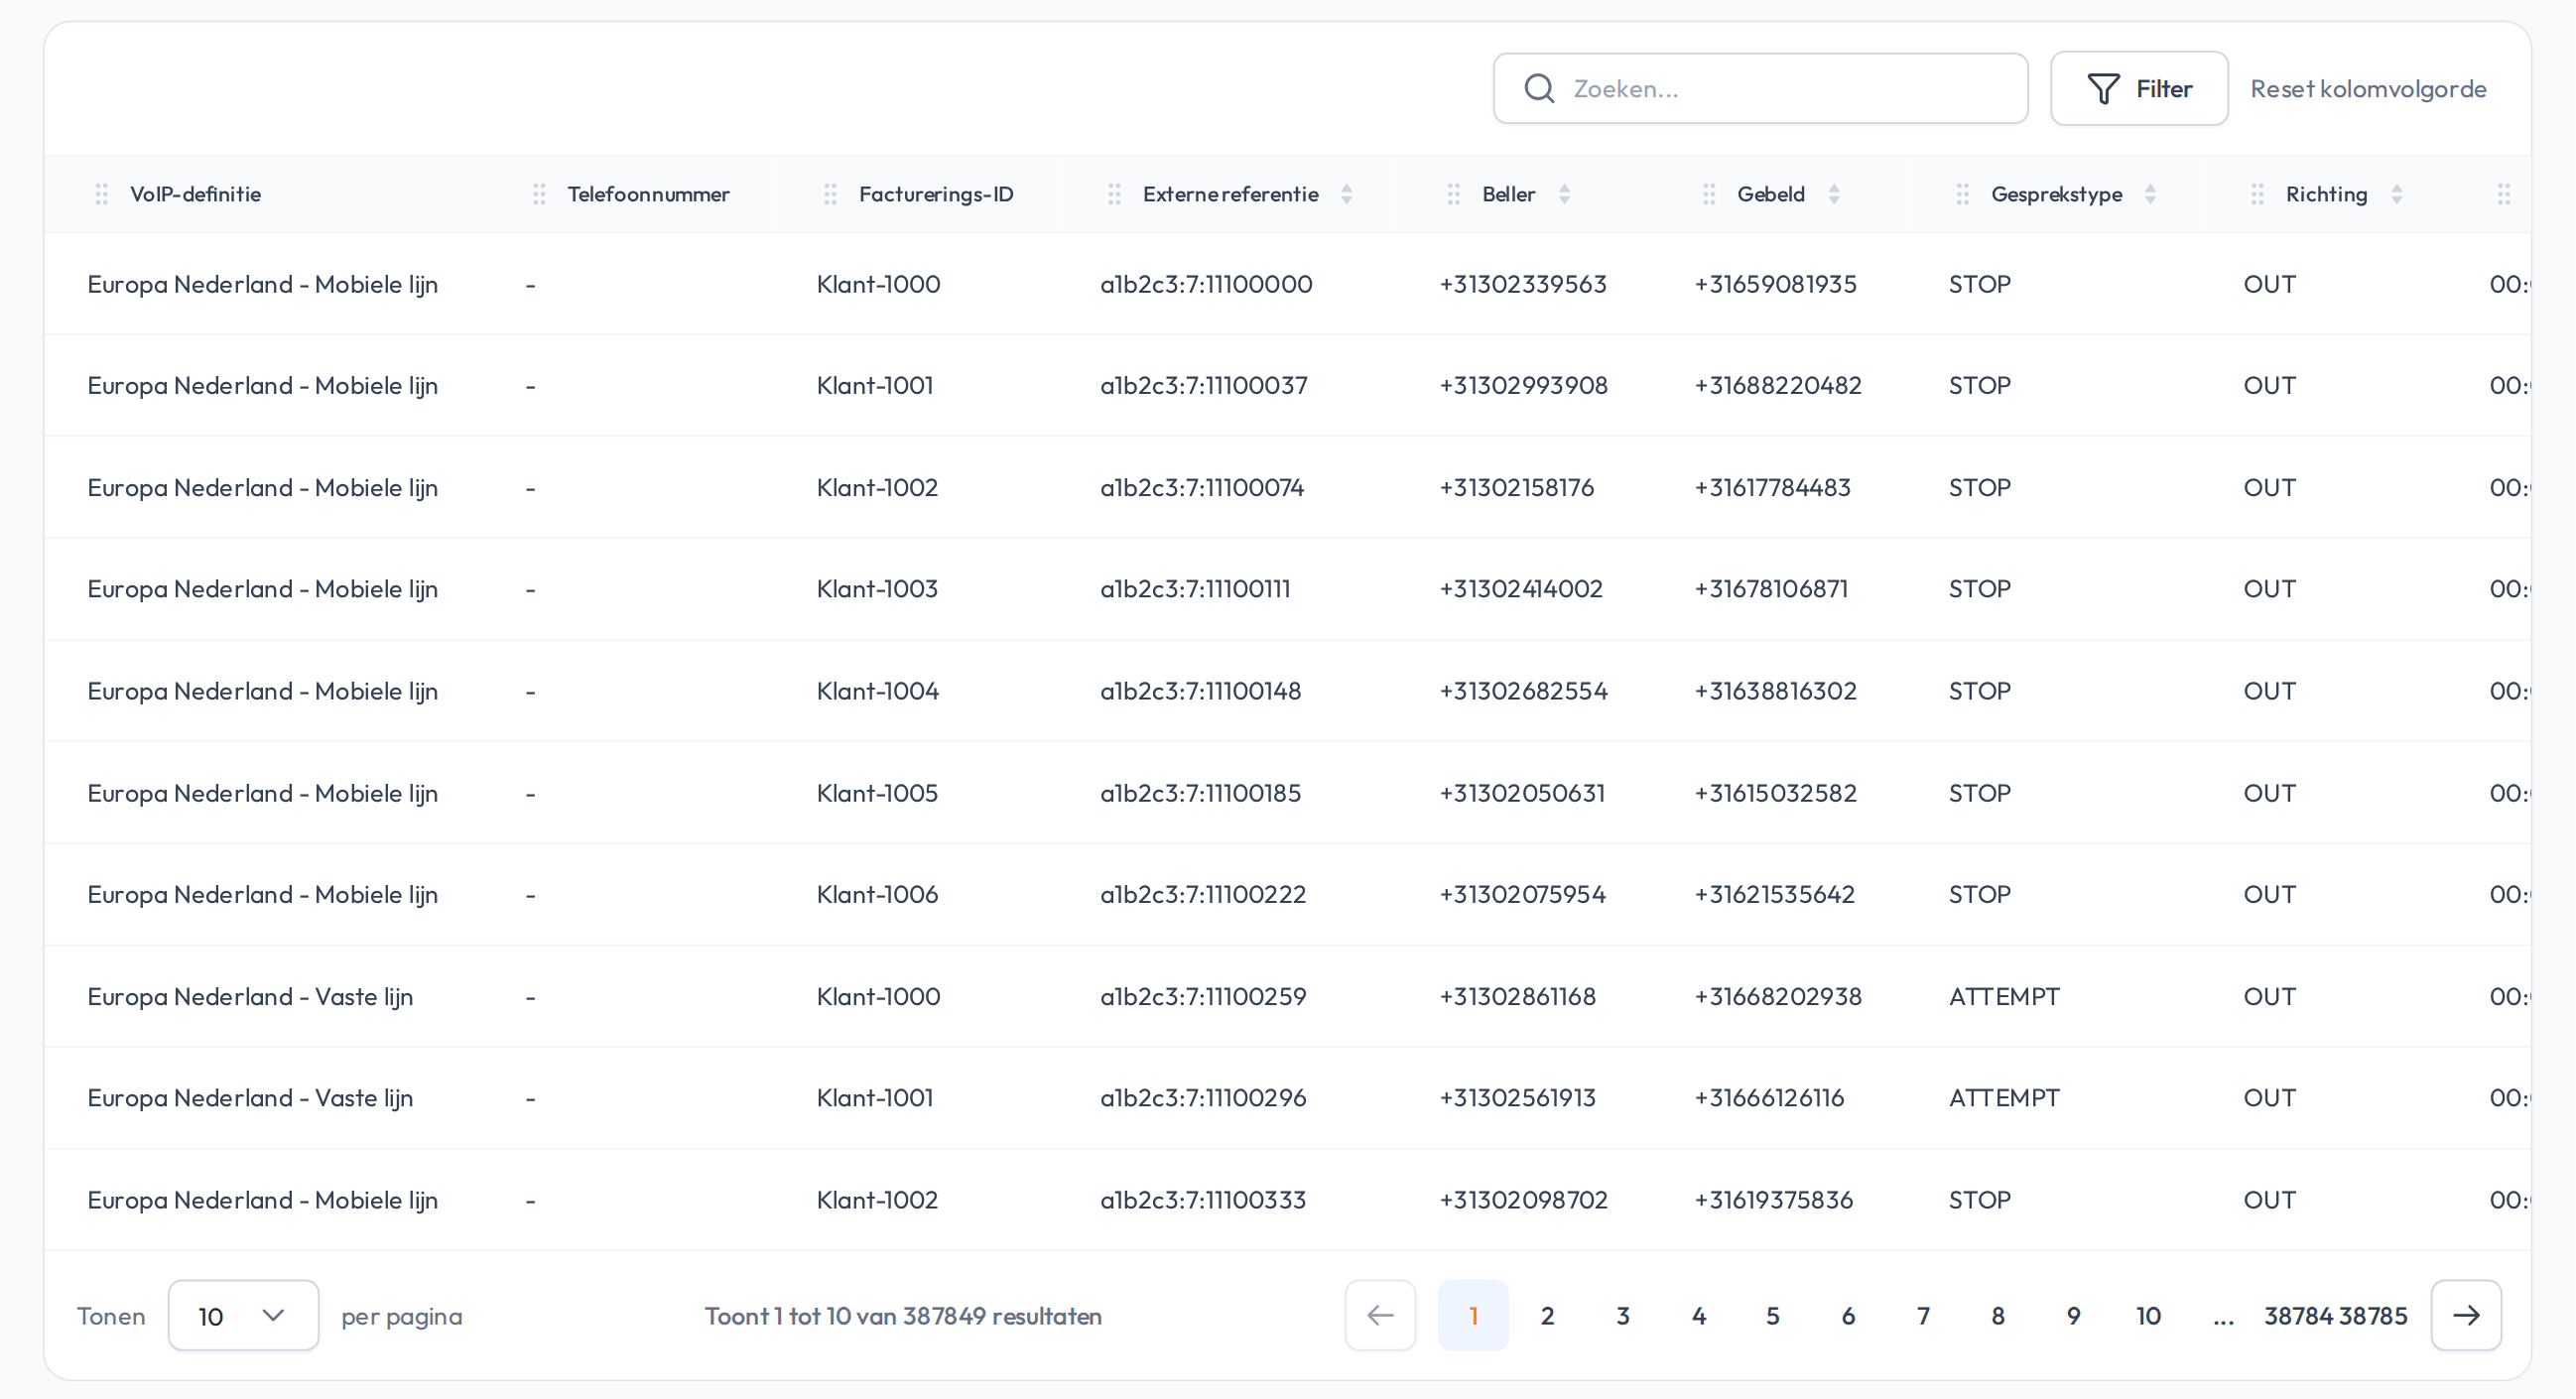Click called number +31678106871
2576x1399 pixels.
[1771, 589]
